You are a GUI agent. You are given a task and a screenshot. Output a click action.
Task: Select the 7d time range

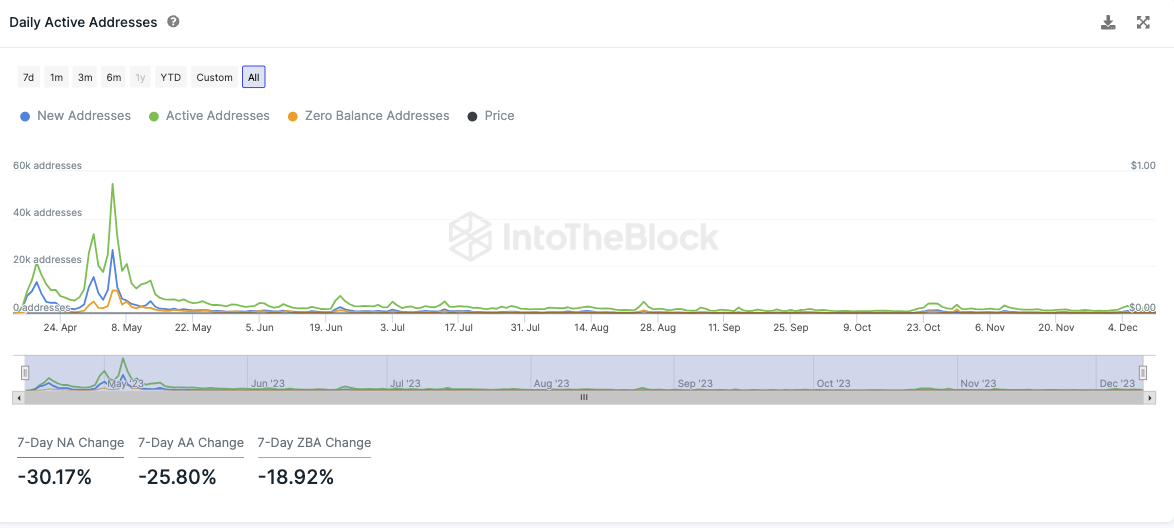coord(28,77)
